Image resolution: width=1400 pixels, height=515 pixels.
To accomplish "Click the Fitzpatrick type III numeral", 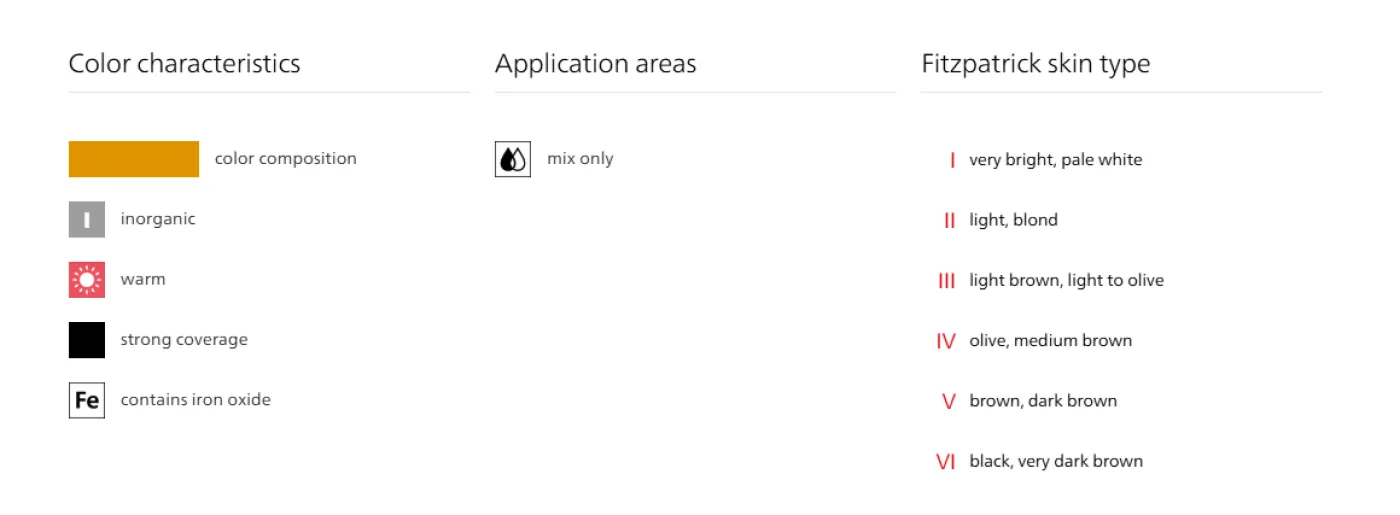I will point(947,281).
